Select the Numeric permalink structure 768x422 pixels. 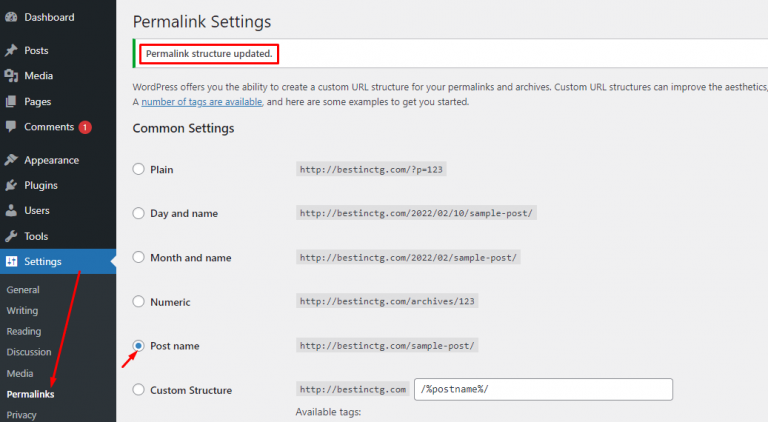point(139,302)
